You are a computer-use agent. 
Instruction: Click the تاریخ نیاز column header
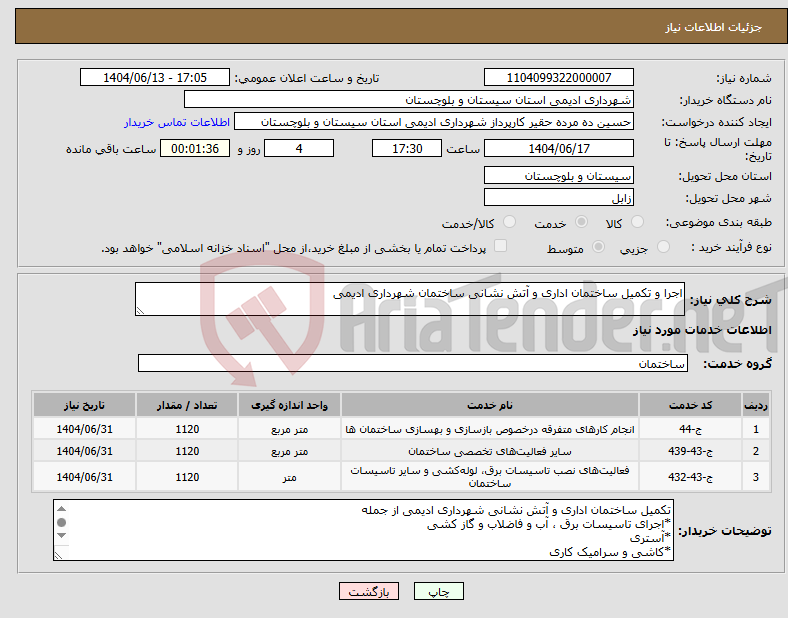point(84,405)
